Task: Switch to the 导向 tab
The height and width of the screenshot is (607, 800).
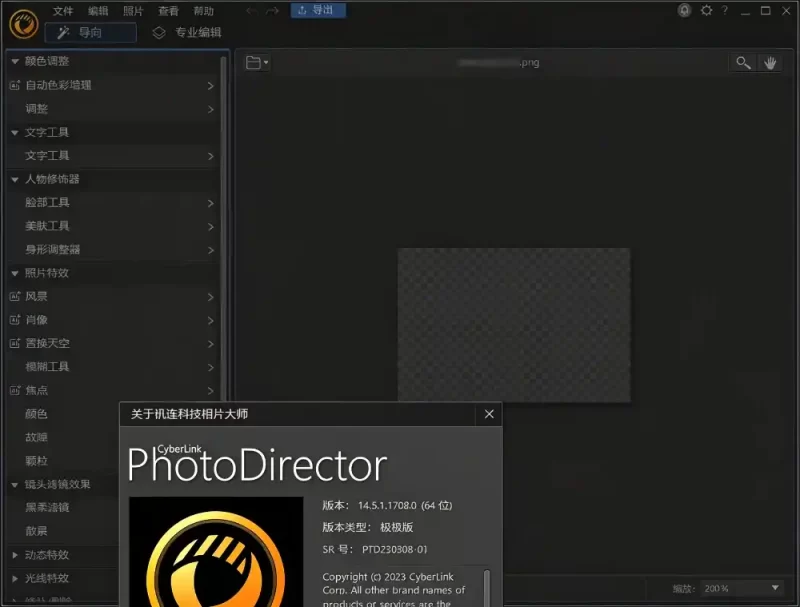Action: click(91, 33)
